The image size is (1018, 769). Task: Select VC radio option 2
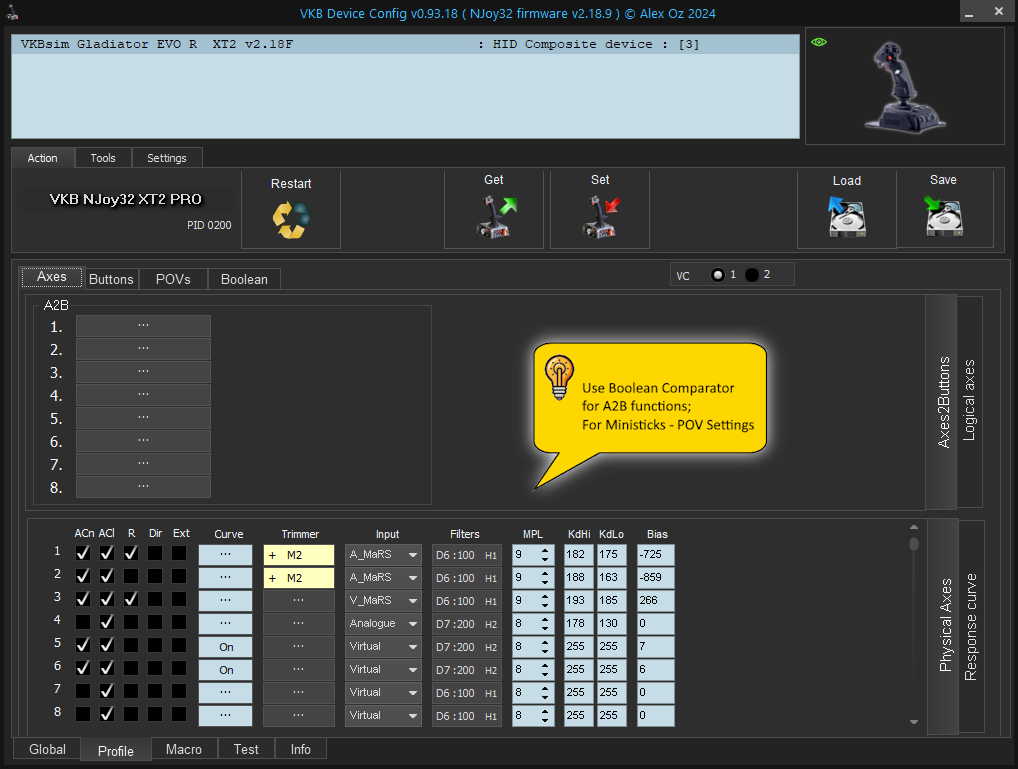[x=752, y=275]
